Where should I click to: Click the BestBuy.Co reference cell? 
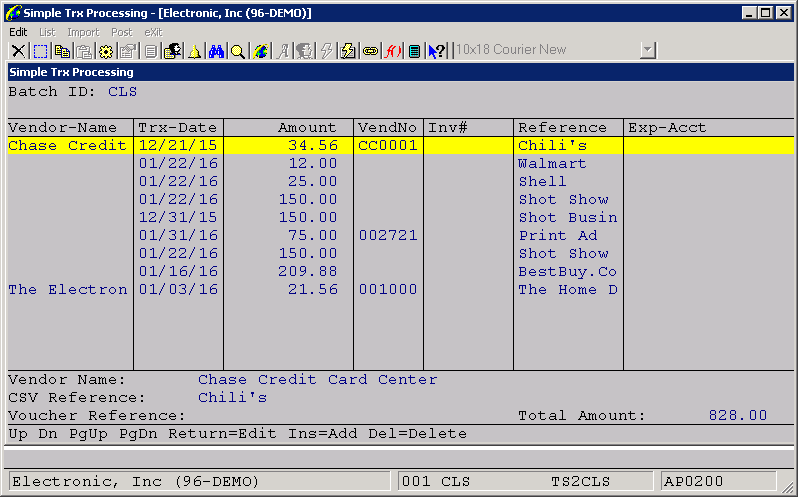(x=568, y=272)
